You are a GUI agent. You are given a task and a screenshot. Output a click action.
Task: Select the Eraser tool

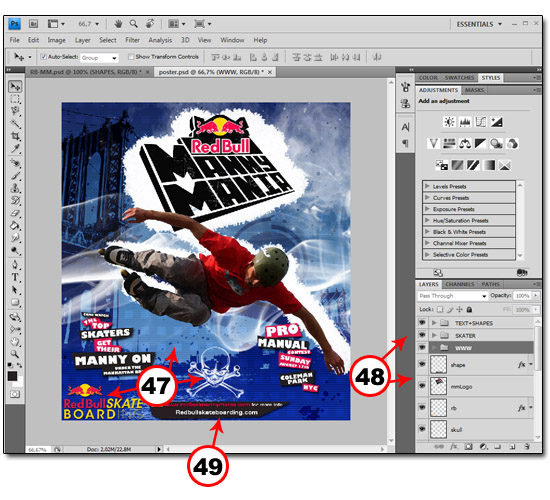(15, 213)
